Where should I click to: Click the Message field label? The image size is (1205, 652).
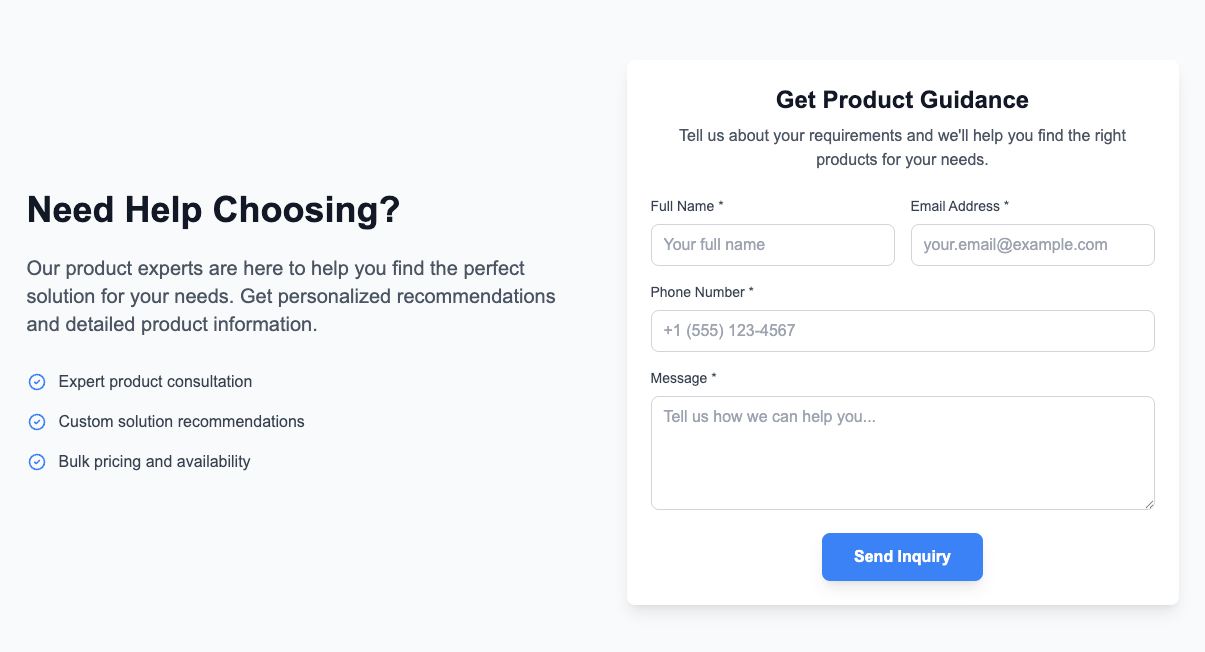coord(678,378)
